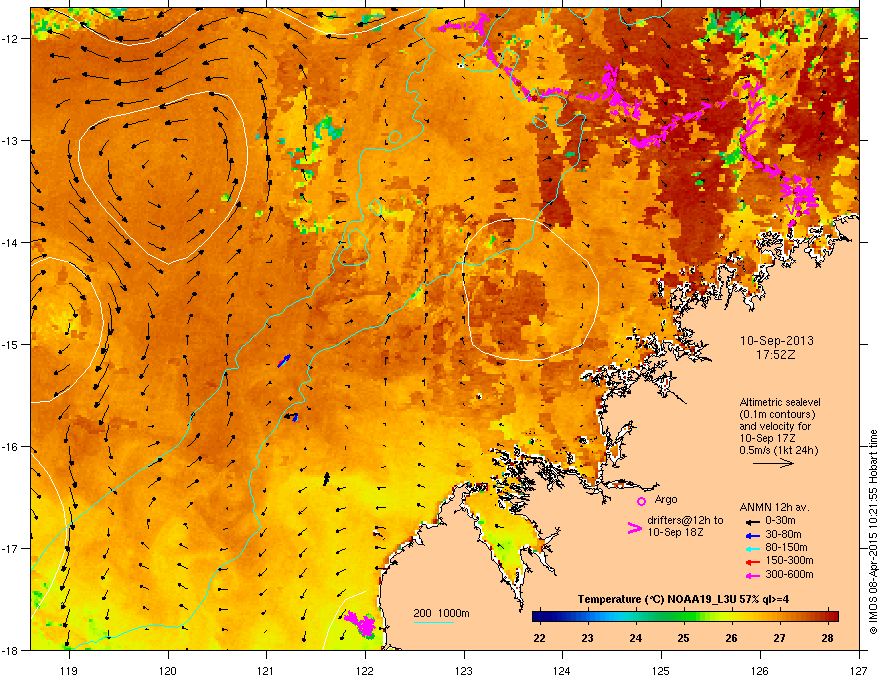Click the drifters@12h to legend text

[685, 521]
